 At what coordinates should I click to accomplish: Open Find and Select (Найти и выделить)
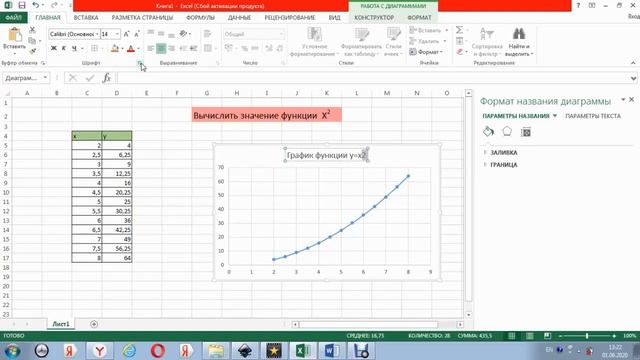519,42
